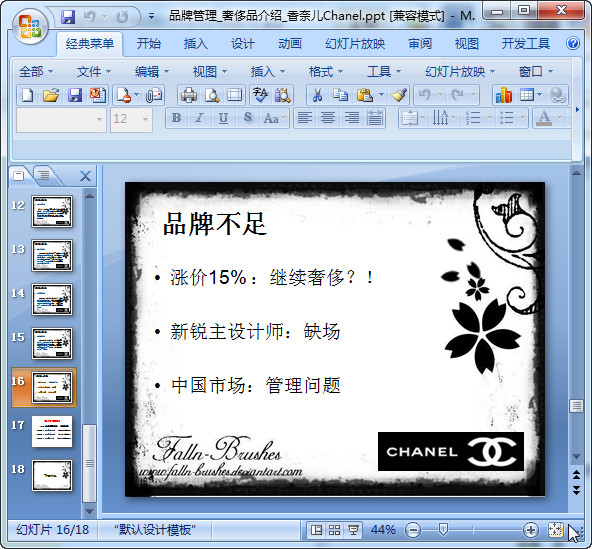The width and height of the screenshot is (592, 549).
Task: Switch to the 开始 ribbon tab
Action: point(149,44)
